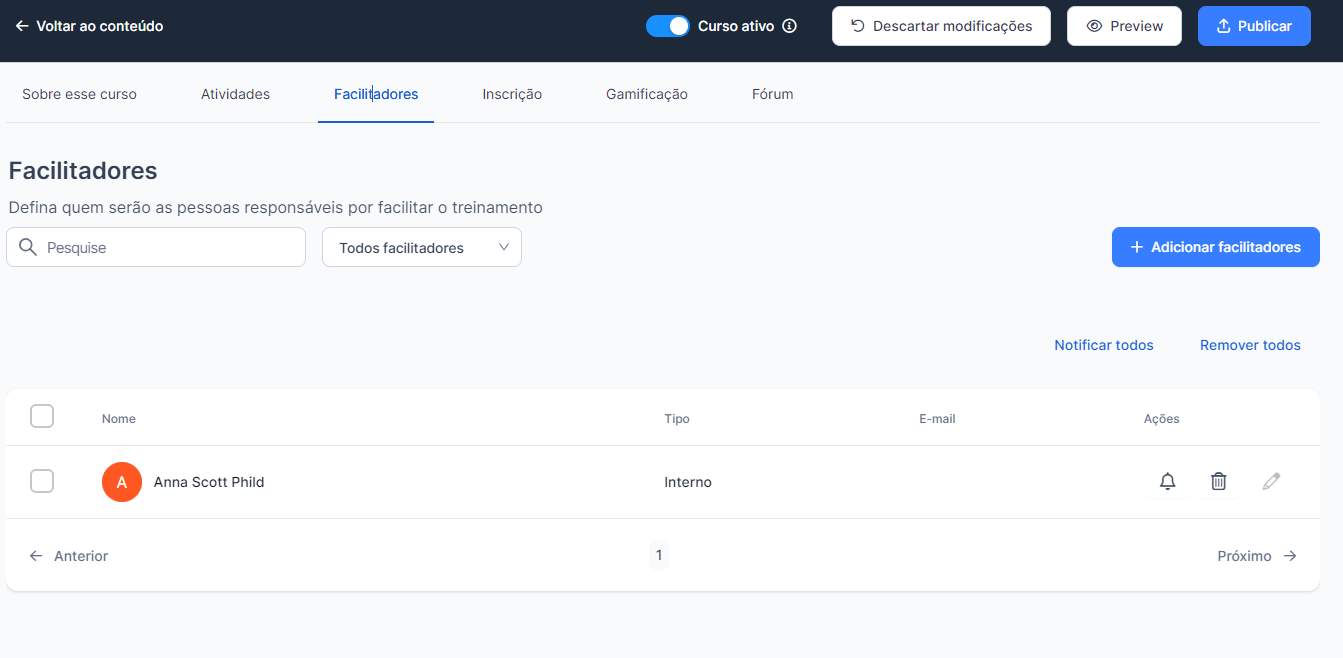This screenshot has width=1343, height=658.
Task: Click the orange avatar icon for Anna
Action: click(x=122, y=482)
